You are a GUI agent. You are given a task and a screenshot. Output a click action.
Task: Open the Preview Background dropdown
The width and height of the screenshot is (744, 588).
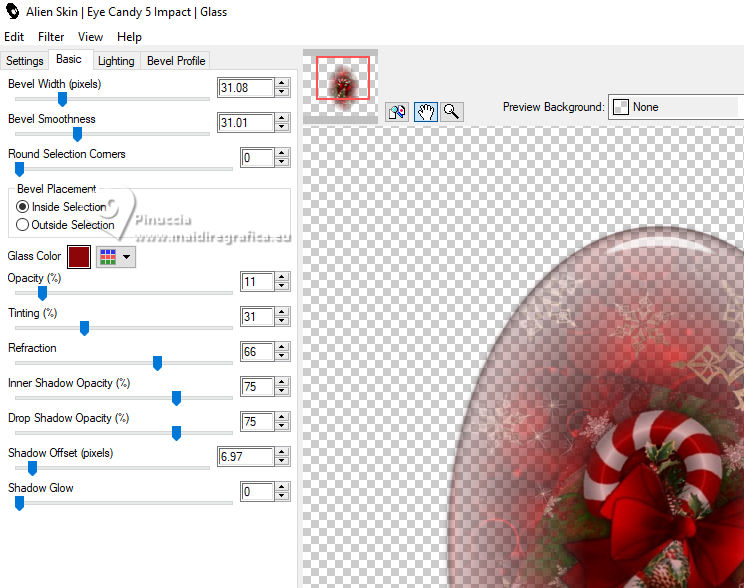tap(676, 107)
